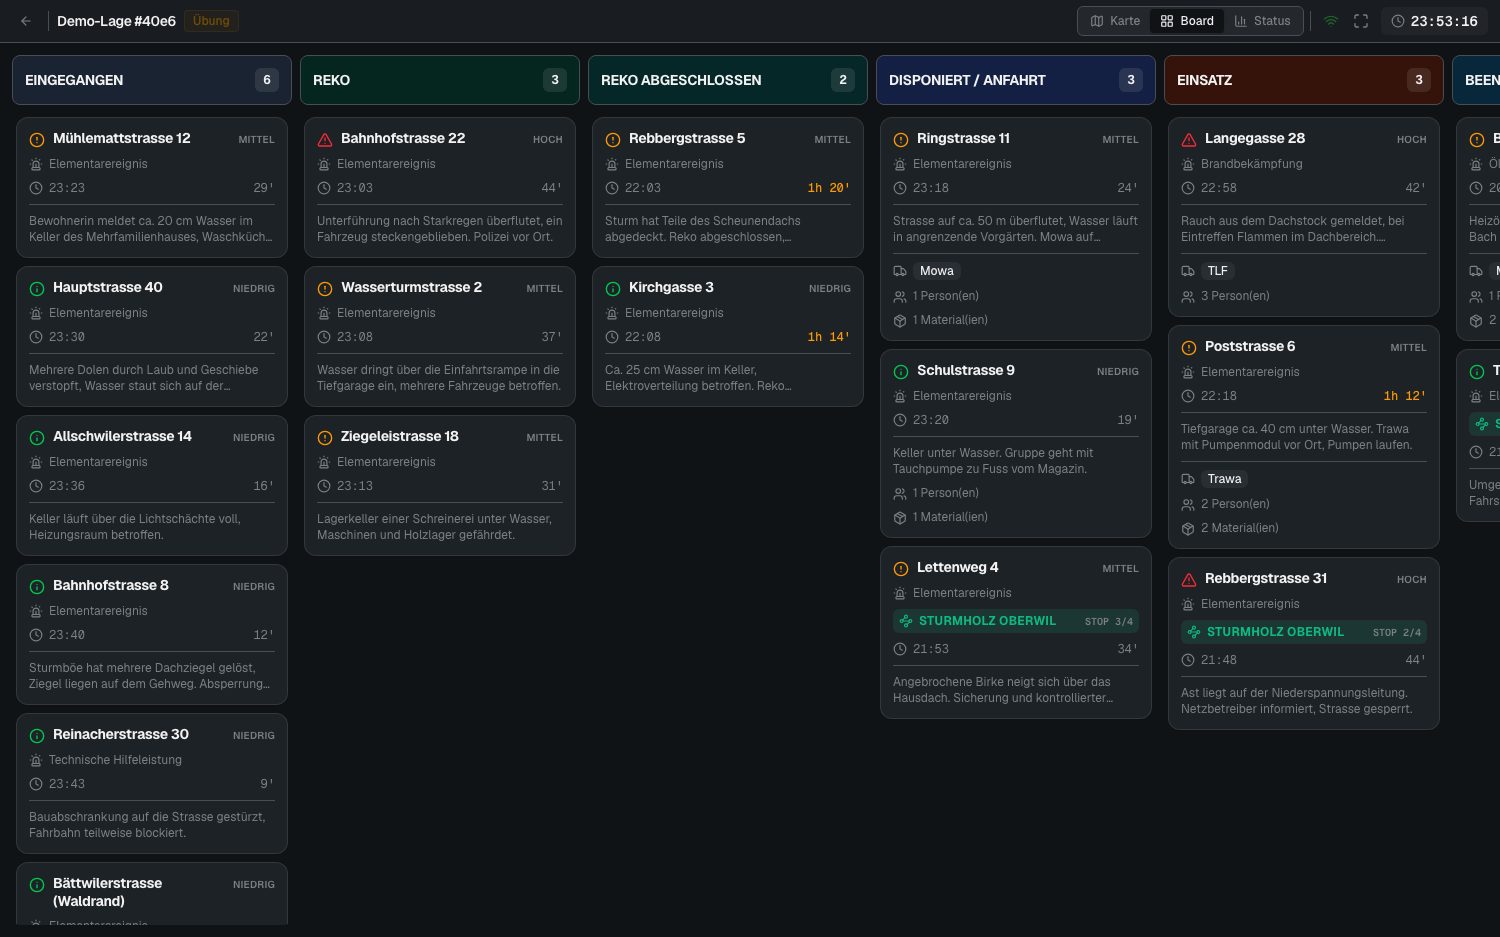Click the Übung badge

pos(211,21)
